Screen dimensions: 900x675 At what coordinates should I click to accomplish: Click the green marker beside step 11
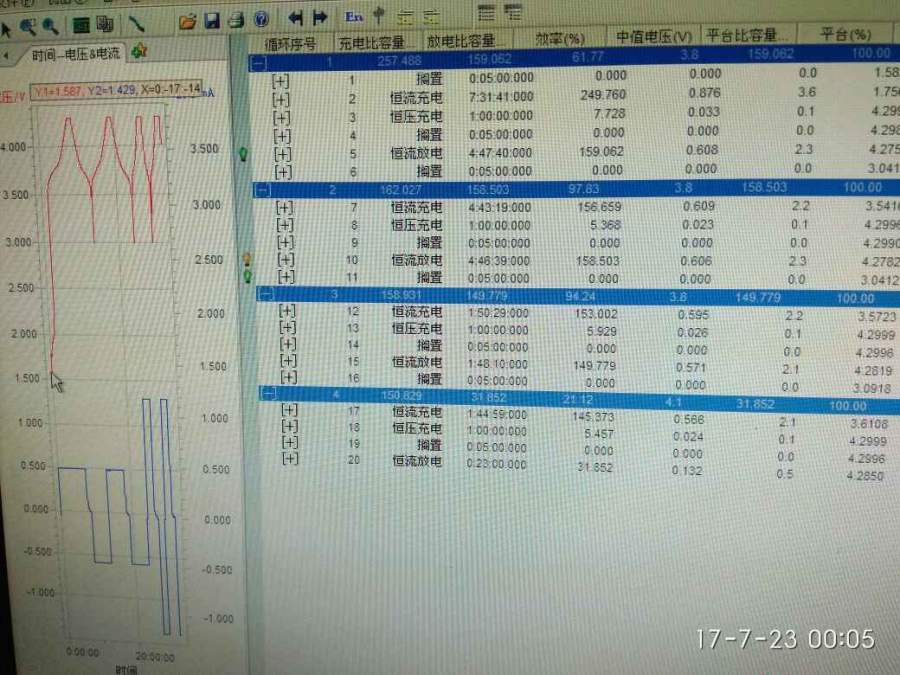pos(247,277)
